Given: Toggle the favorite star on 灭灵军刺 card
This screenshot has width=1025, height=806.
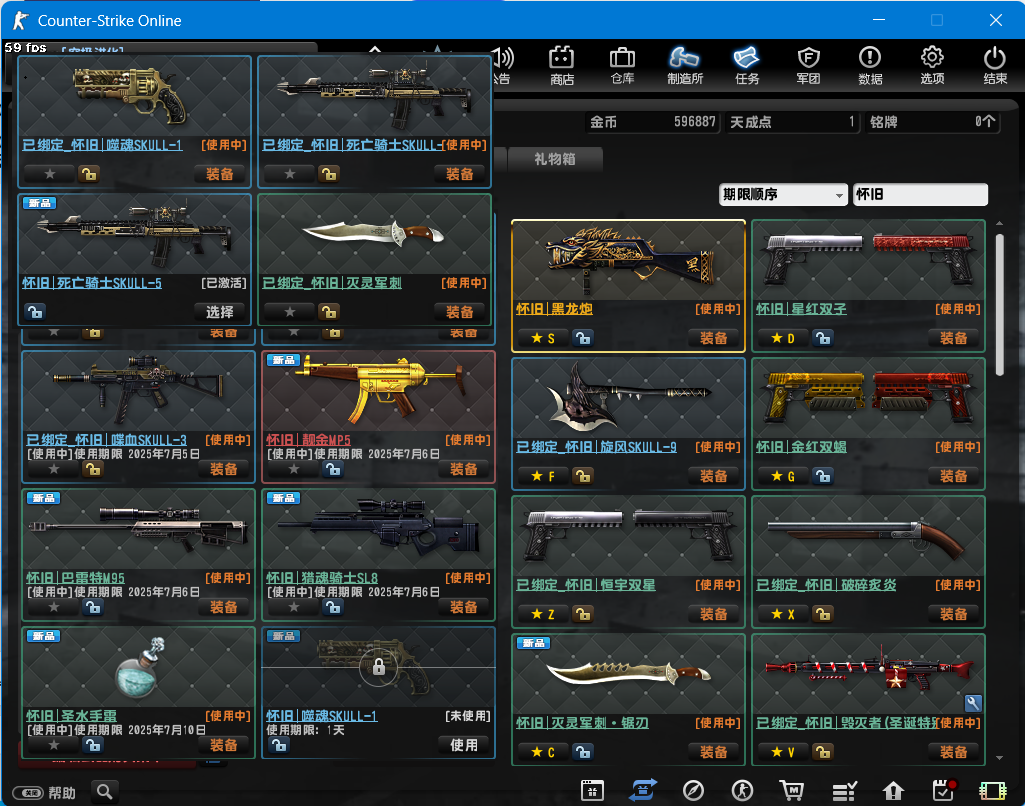Looking at the screenshot, I should pos(290,312).
